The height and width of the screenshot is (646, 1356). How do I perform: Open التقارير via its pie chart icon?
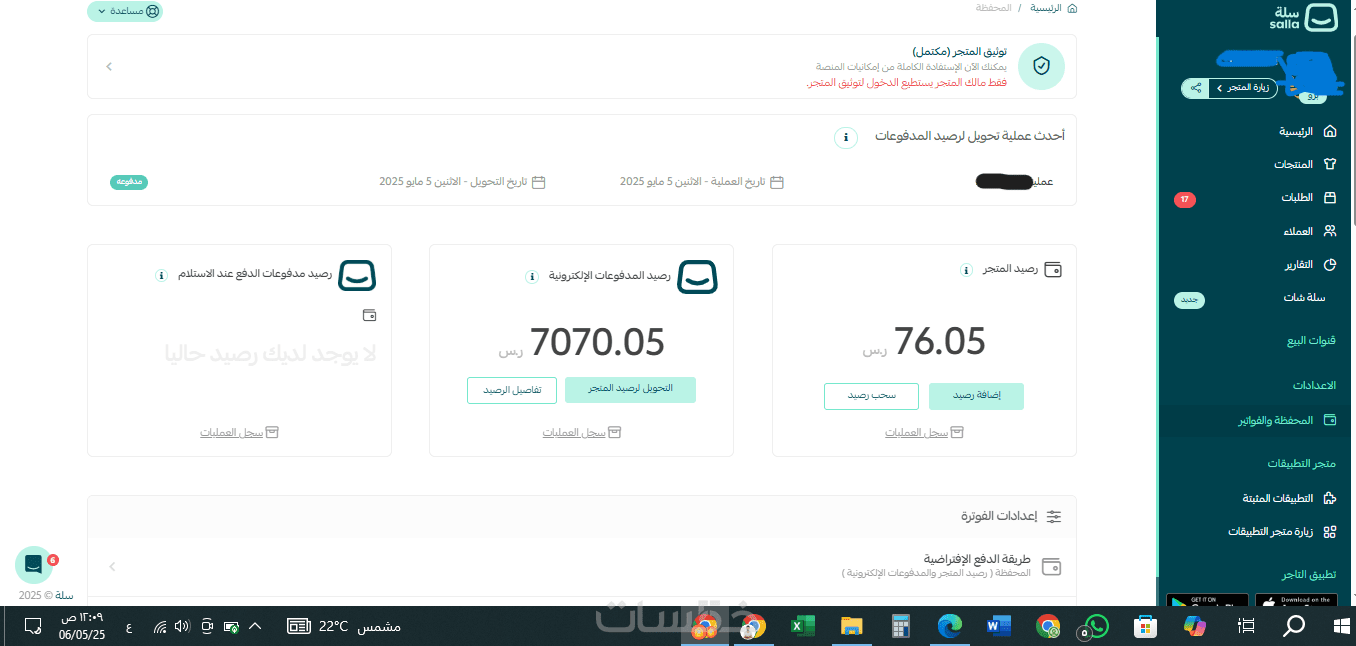pos(1330,265)
